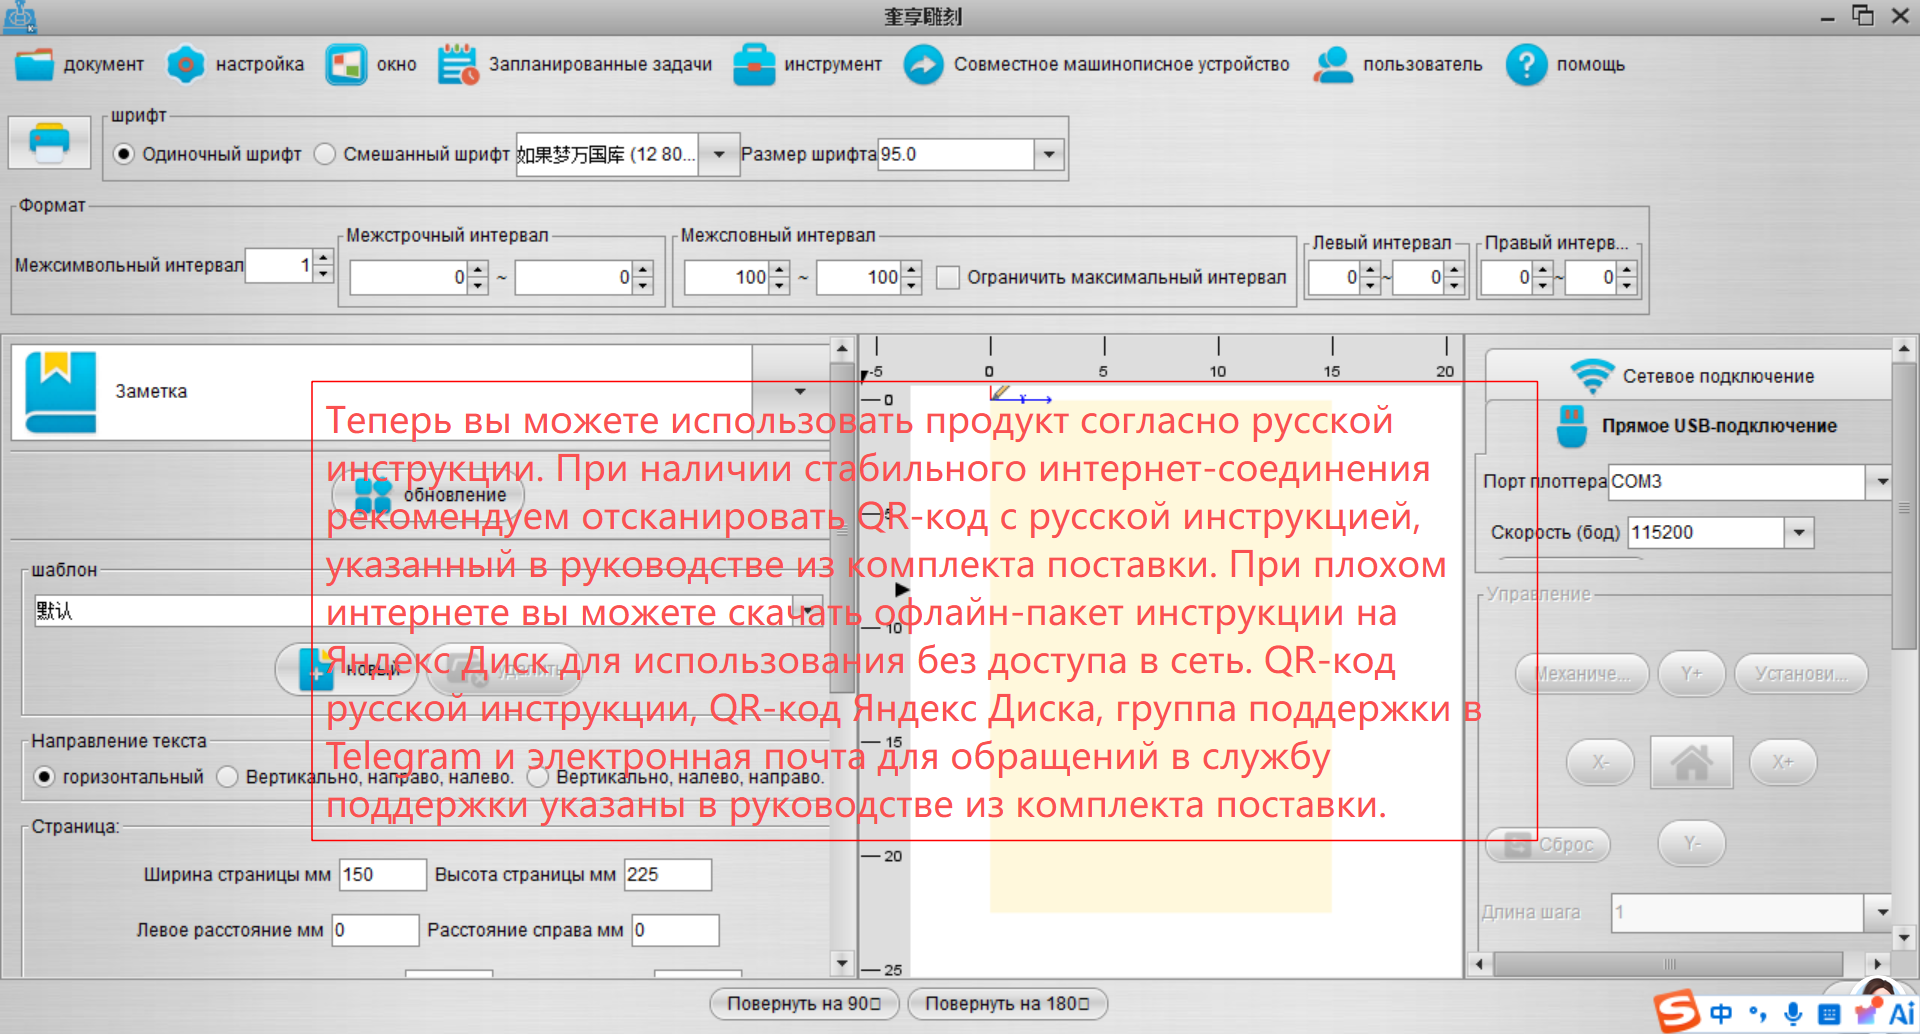Click the Заметка bookmark icon
Screen dimensions: 1920x1034
tap(60, 391)
